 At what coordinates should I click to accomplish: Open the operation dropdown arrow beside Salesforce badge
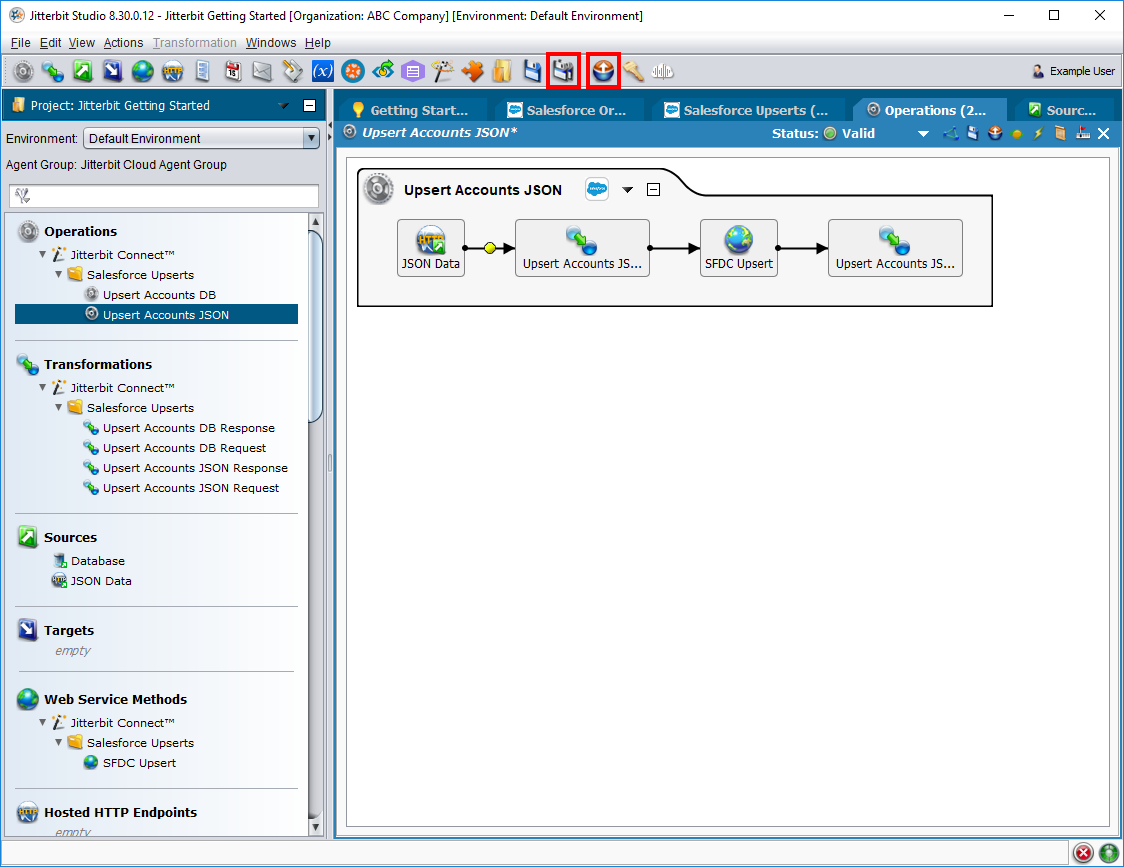628,190
